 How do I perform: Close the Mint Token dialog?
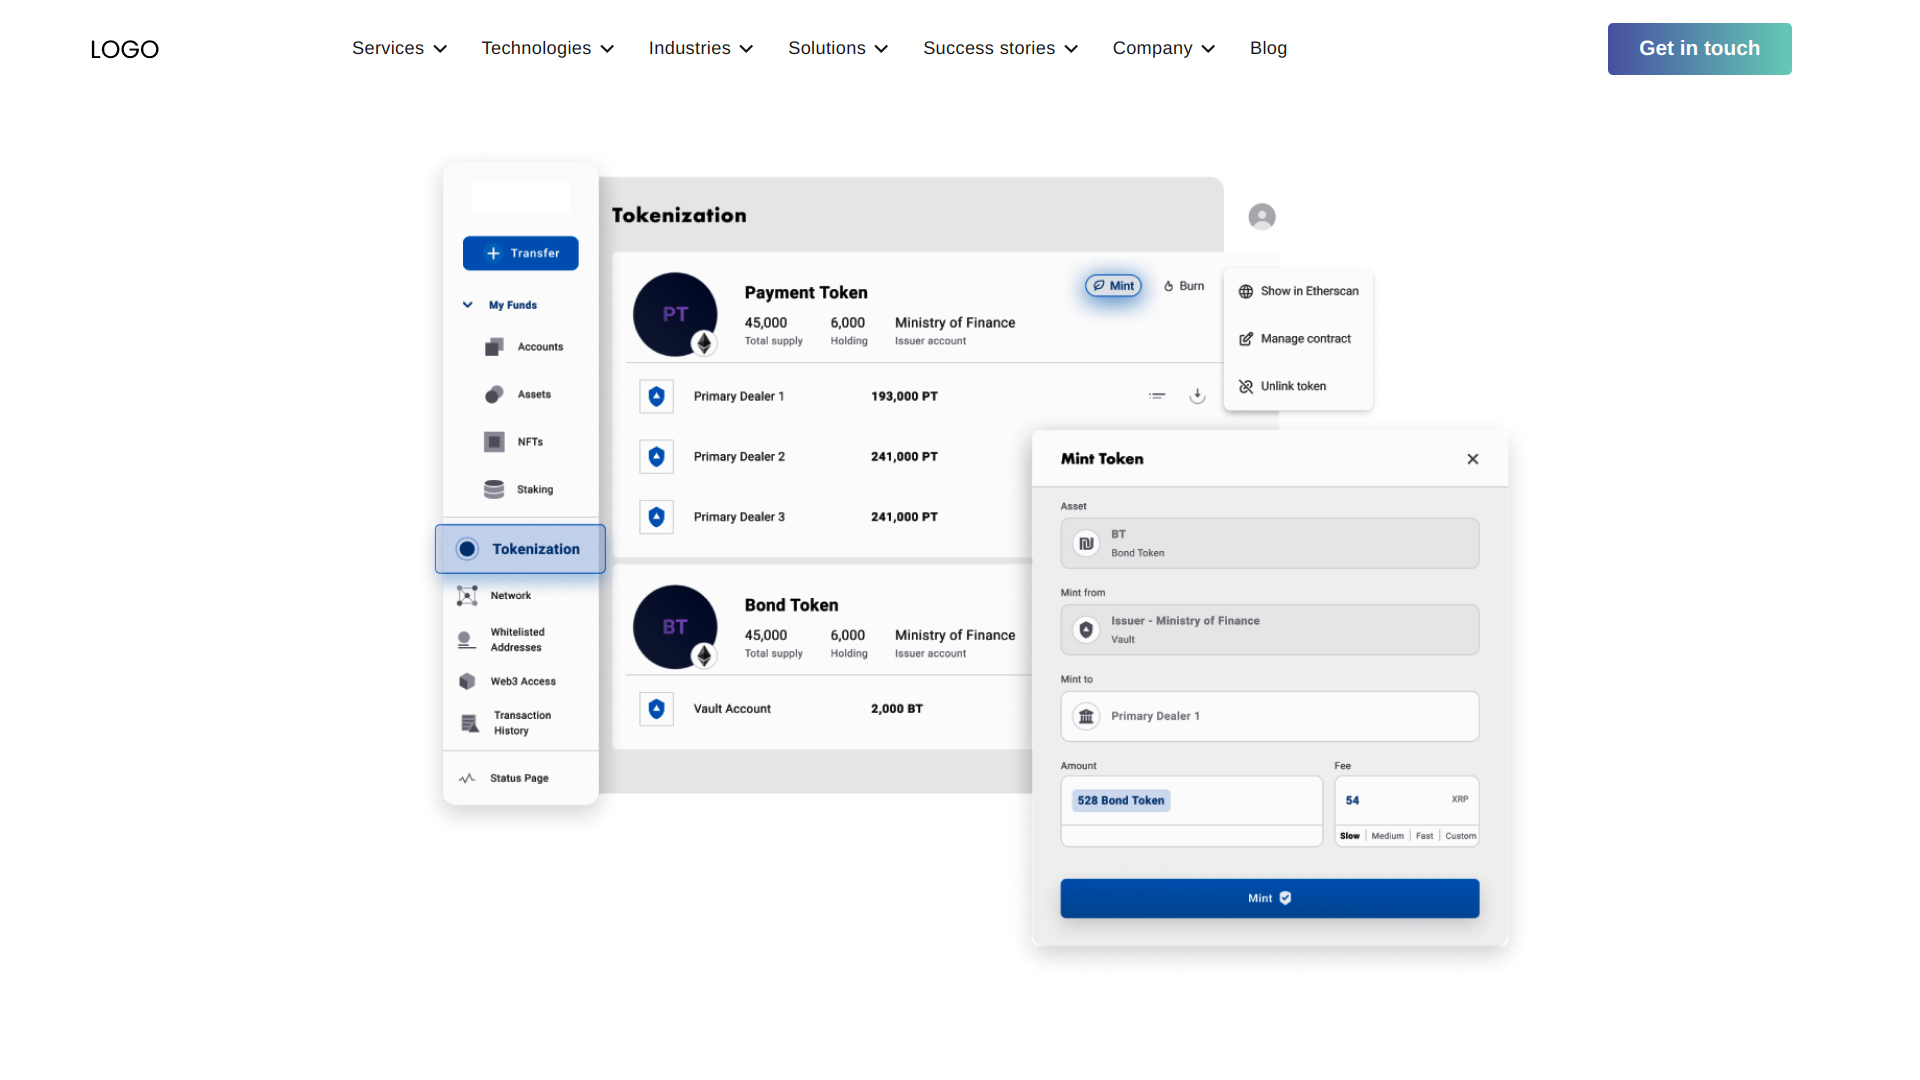coord(1472,459)
